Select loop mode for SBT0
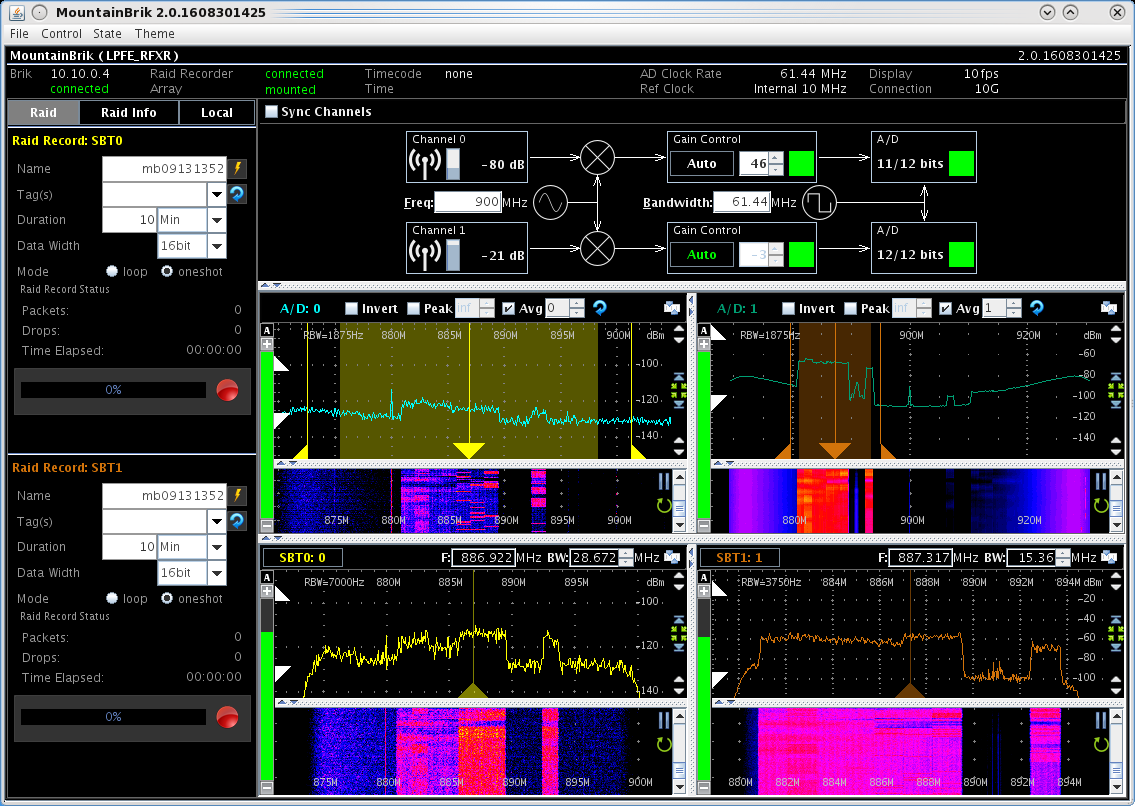The width and height of the screenshot is (1135, 806). [112, 272]
